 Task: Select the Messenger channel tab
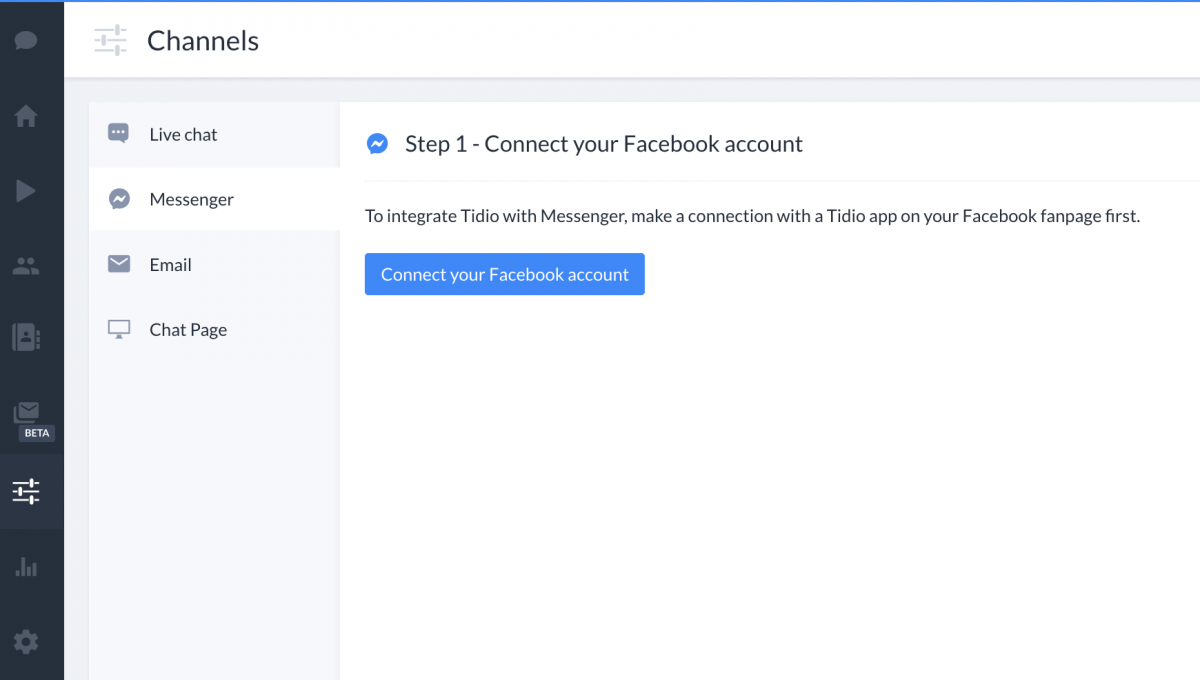pos(214,199)
